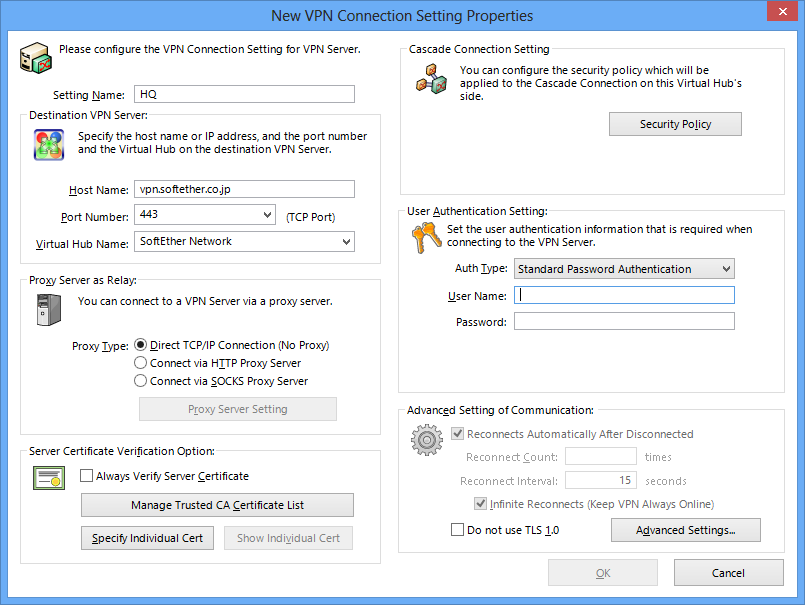Screen dimensions: 805x605
Task: Click the Destination VPN Server globe icon
Action: tap(49, 145)
